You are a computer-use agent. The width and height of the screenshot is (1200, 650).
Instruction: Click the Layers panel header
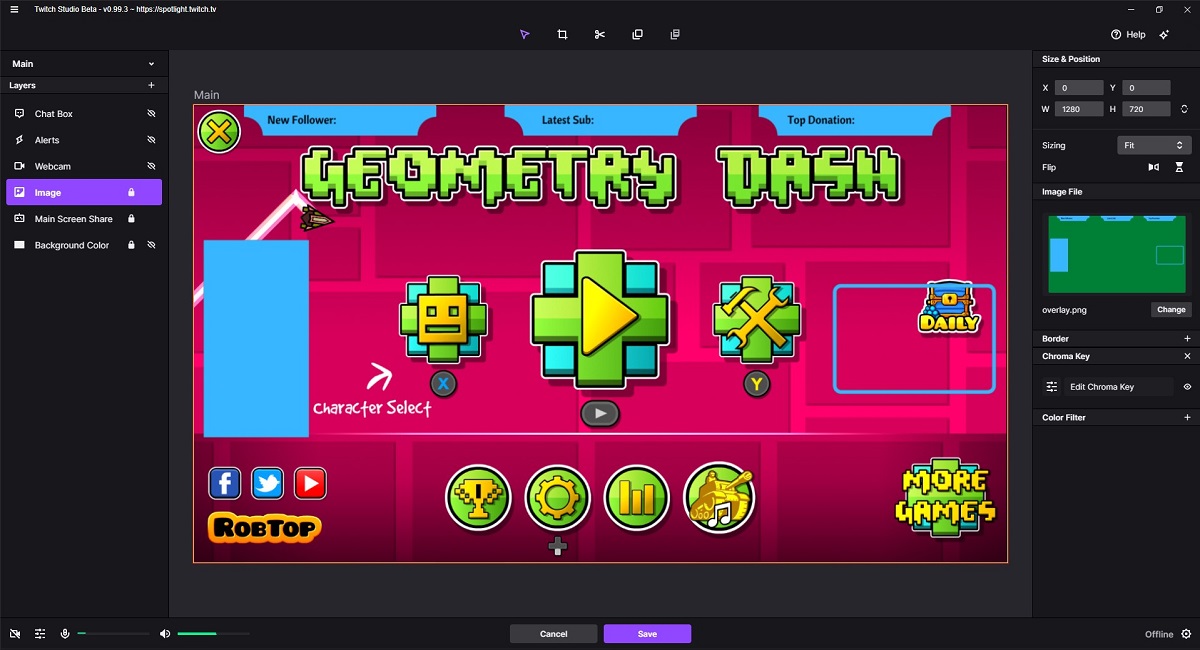(22, 86)
